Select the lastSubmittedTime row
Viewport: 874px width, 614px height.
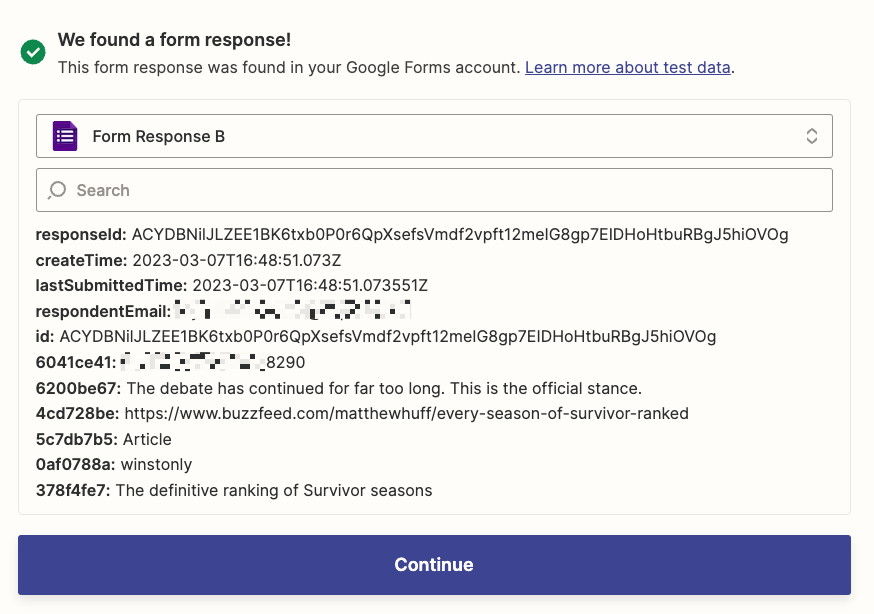click(232, 286)
